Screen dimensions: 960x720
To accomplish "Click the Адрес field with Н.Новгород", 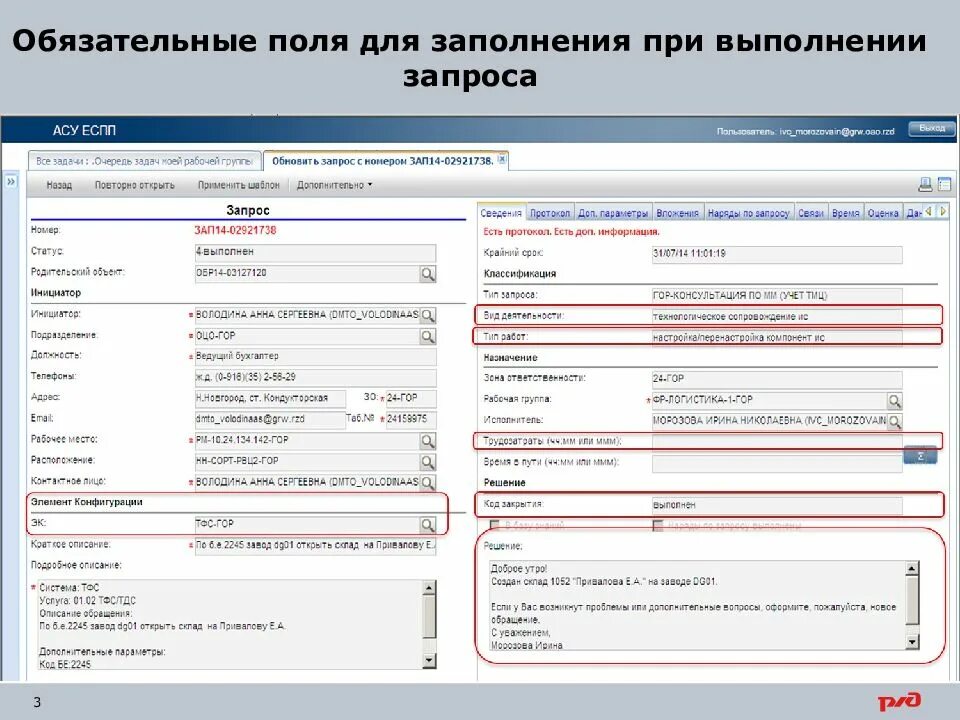I will (x=270, y=399).
